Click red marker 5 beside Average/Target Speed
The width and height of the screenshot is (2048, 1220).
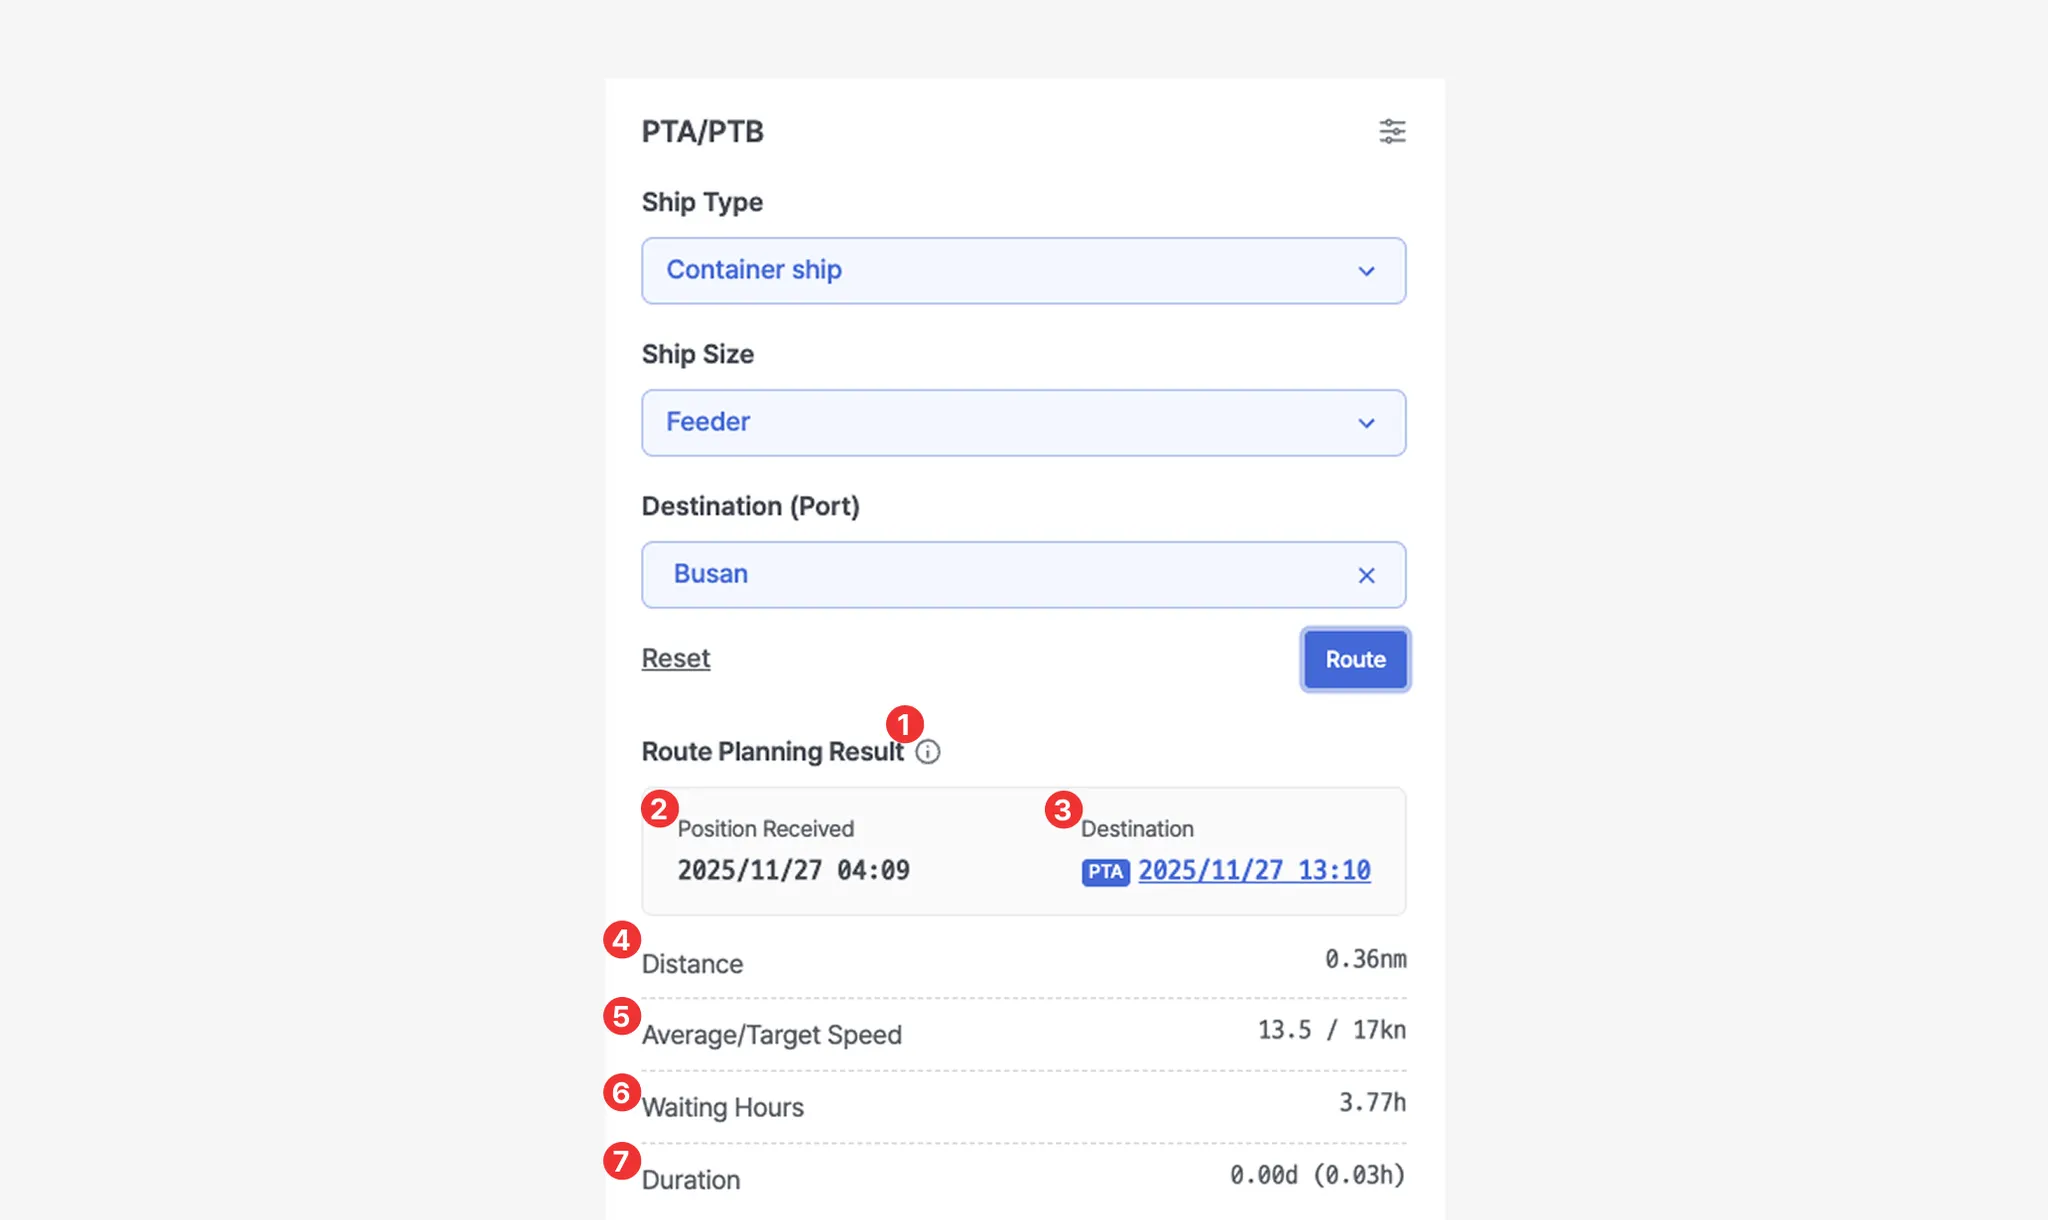621,1016
